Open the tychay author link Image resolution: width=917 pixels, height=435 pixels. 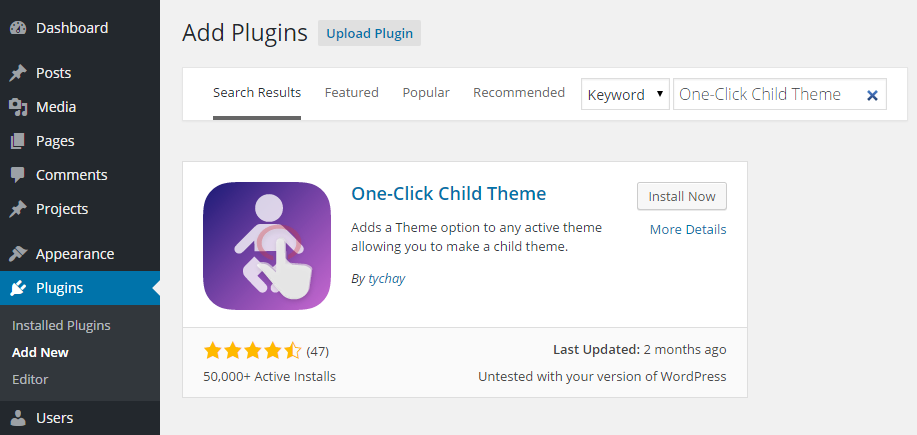tap(387, 279)
